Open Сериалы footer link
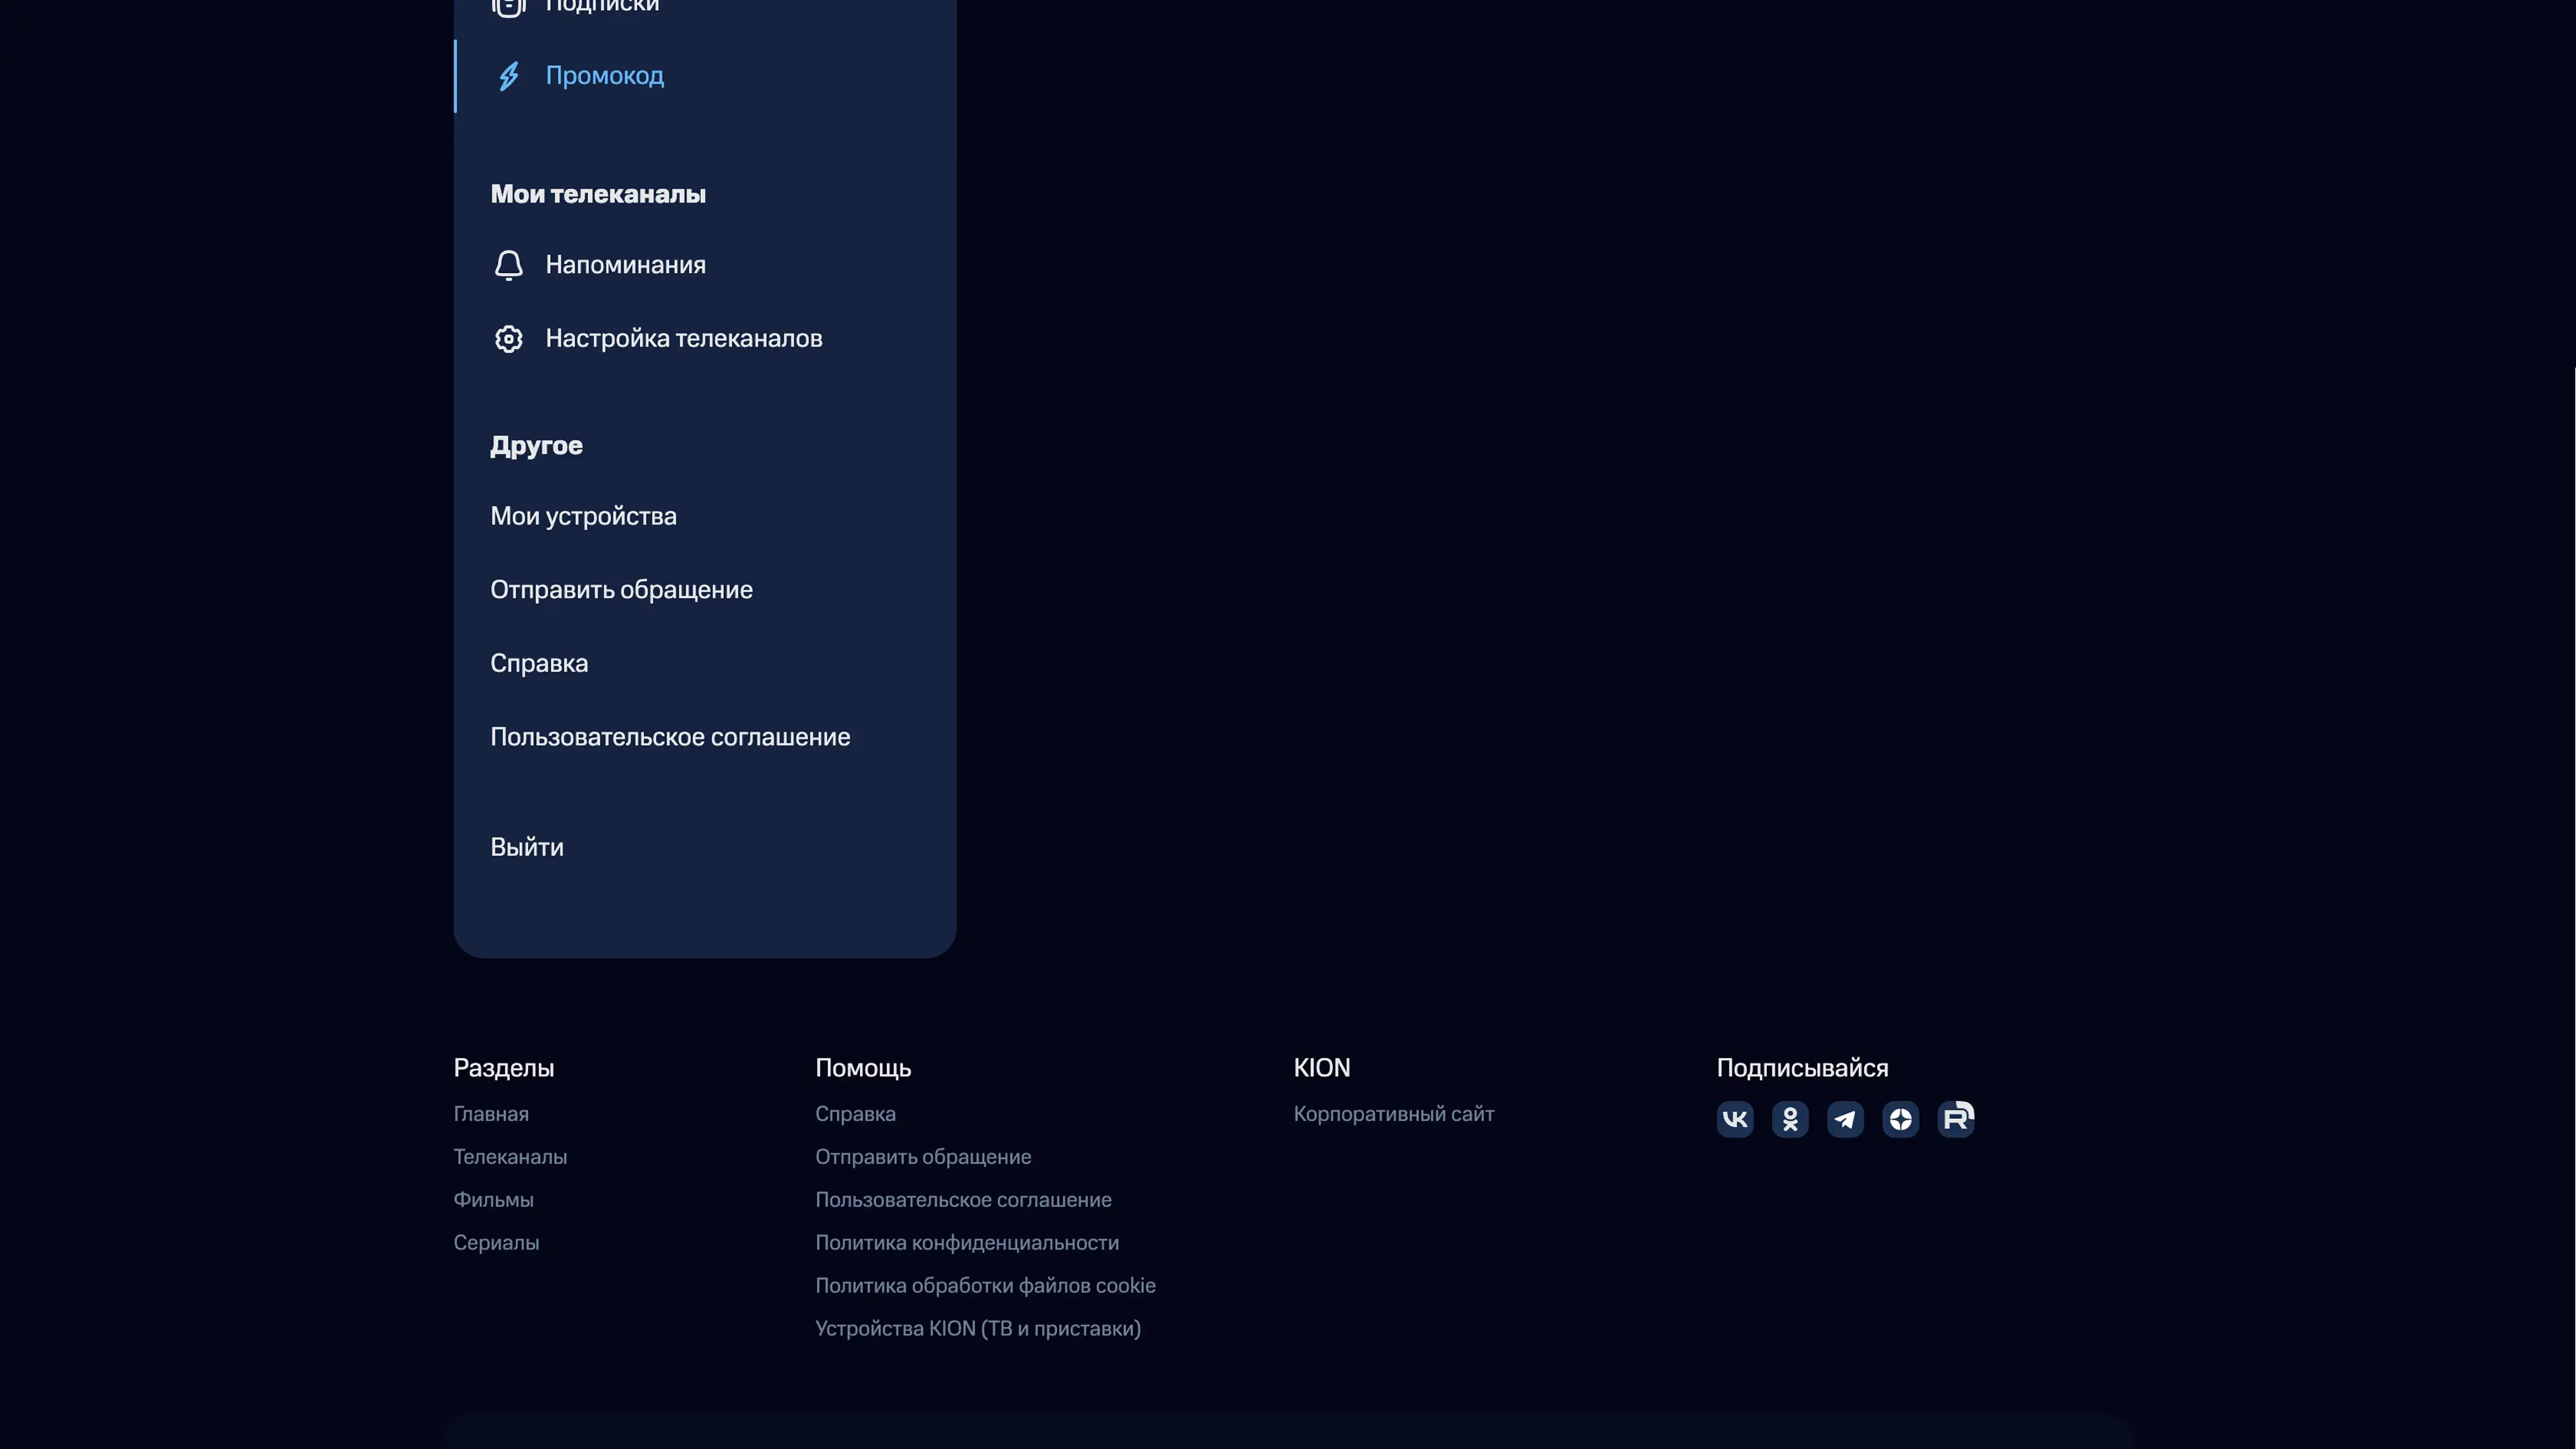This screenshot has height=1449, width=2576. [x=496, y=1243]
